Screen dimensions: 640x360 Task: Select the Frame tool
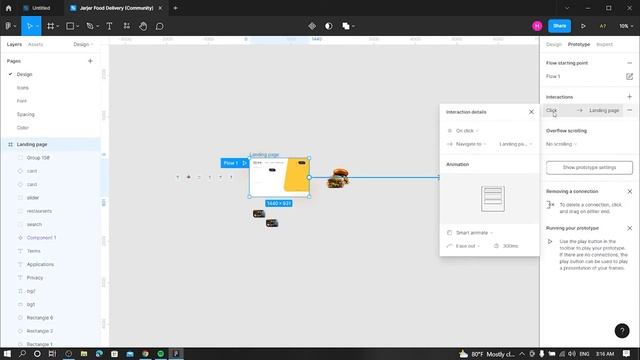coord(50,26)
